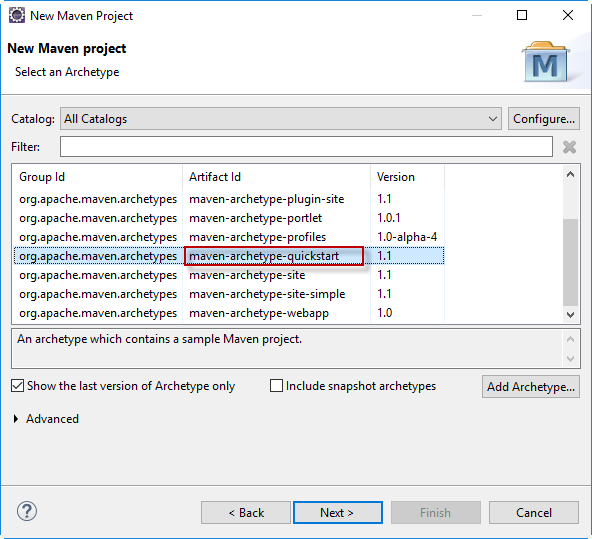Screen dimensions: 592x539
Task: Select the maven-archetype-webapp row
Action: coord(229,313)
